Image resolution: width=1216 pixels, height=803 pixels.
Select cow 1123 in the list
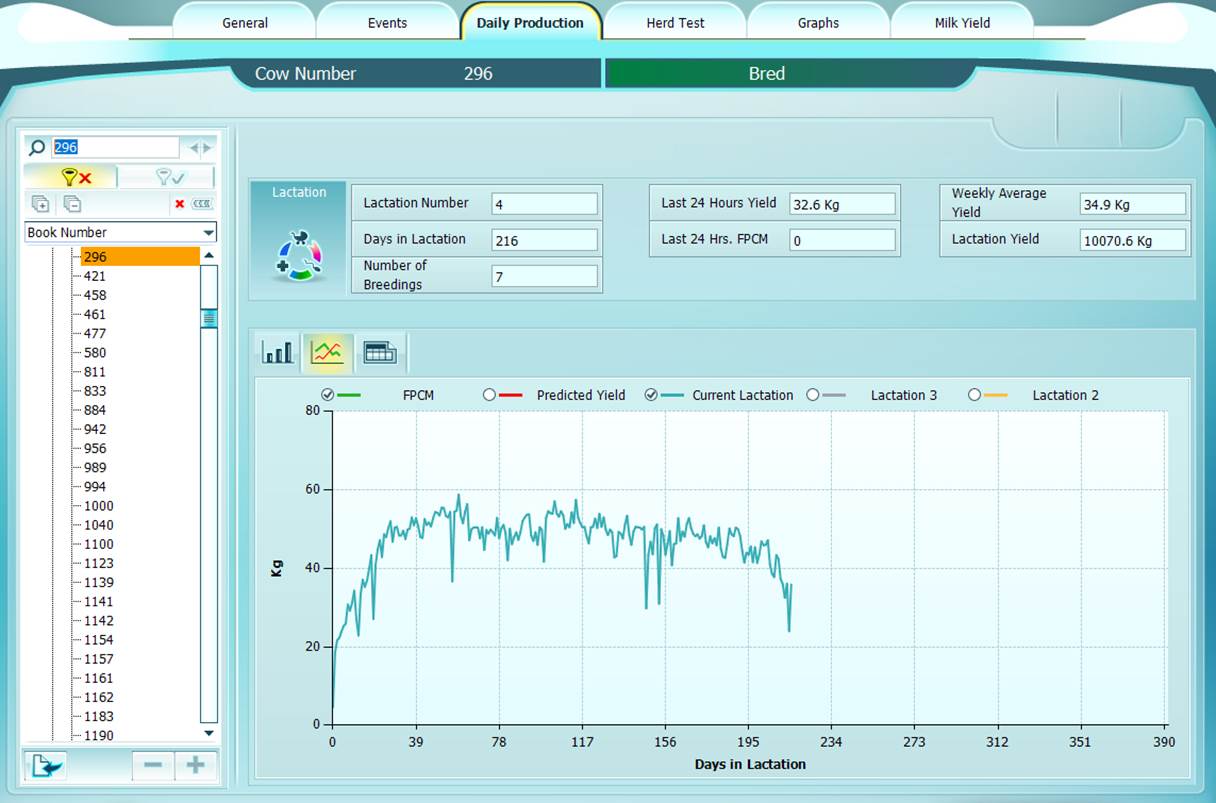[99, 563]
